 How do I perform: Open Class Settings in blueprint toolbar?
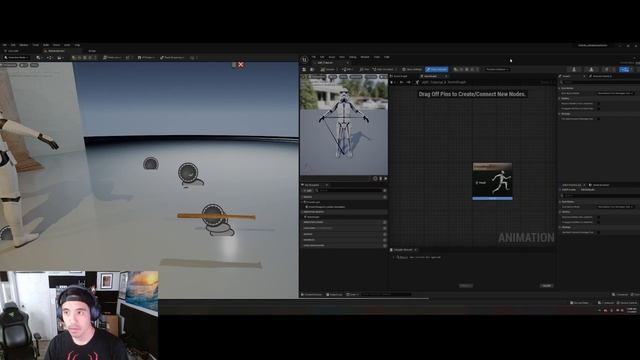point(412,69)
